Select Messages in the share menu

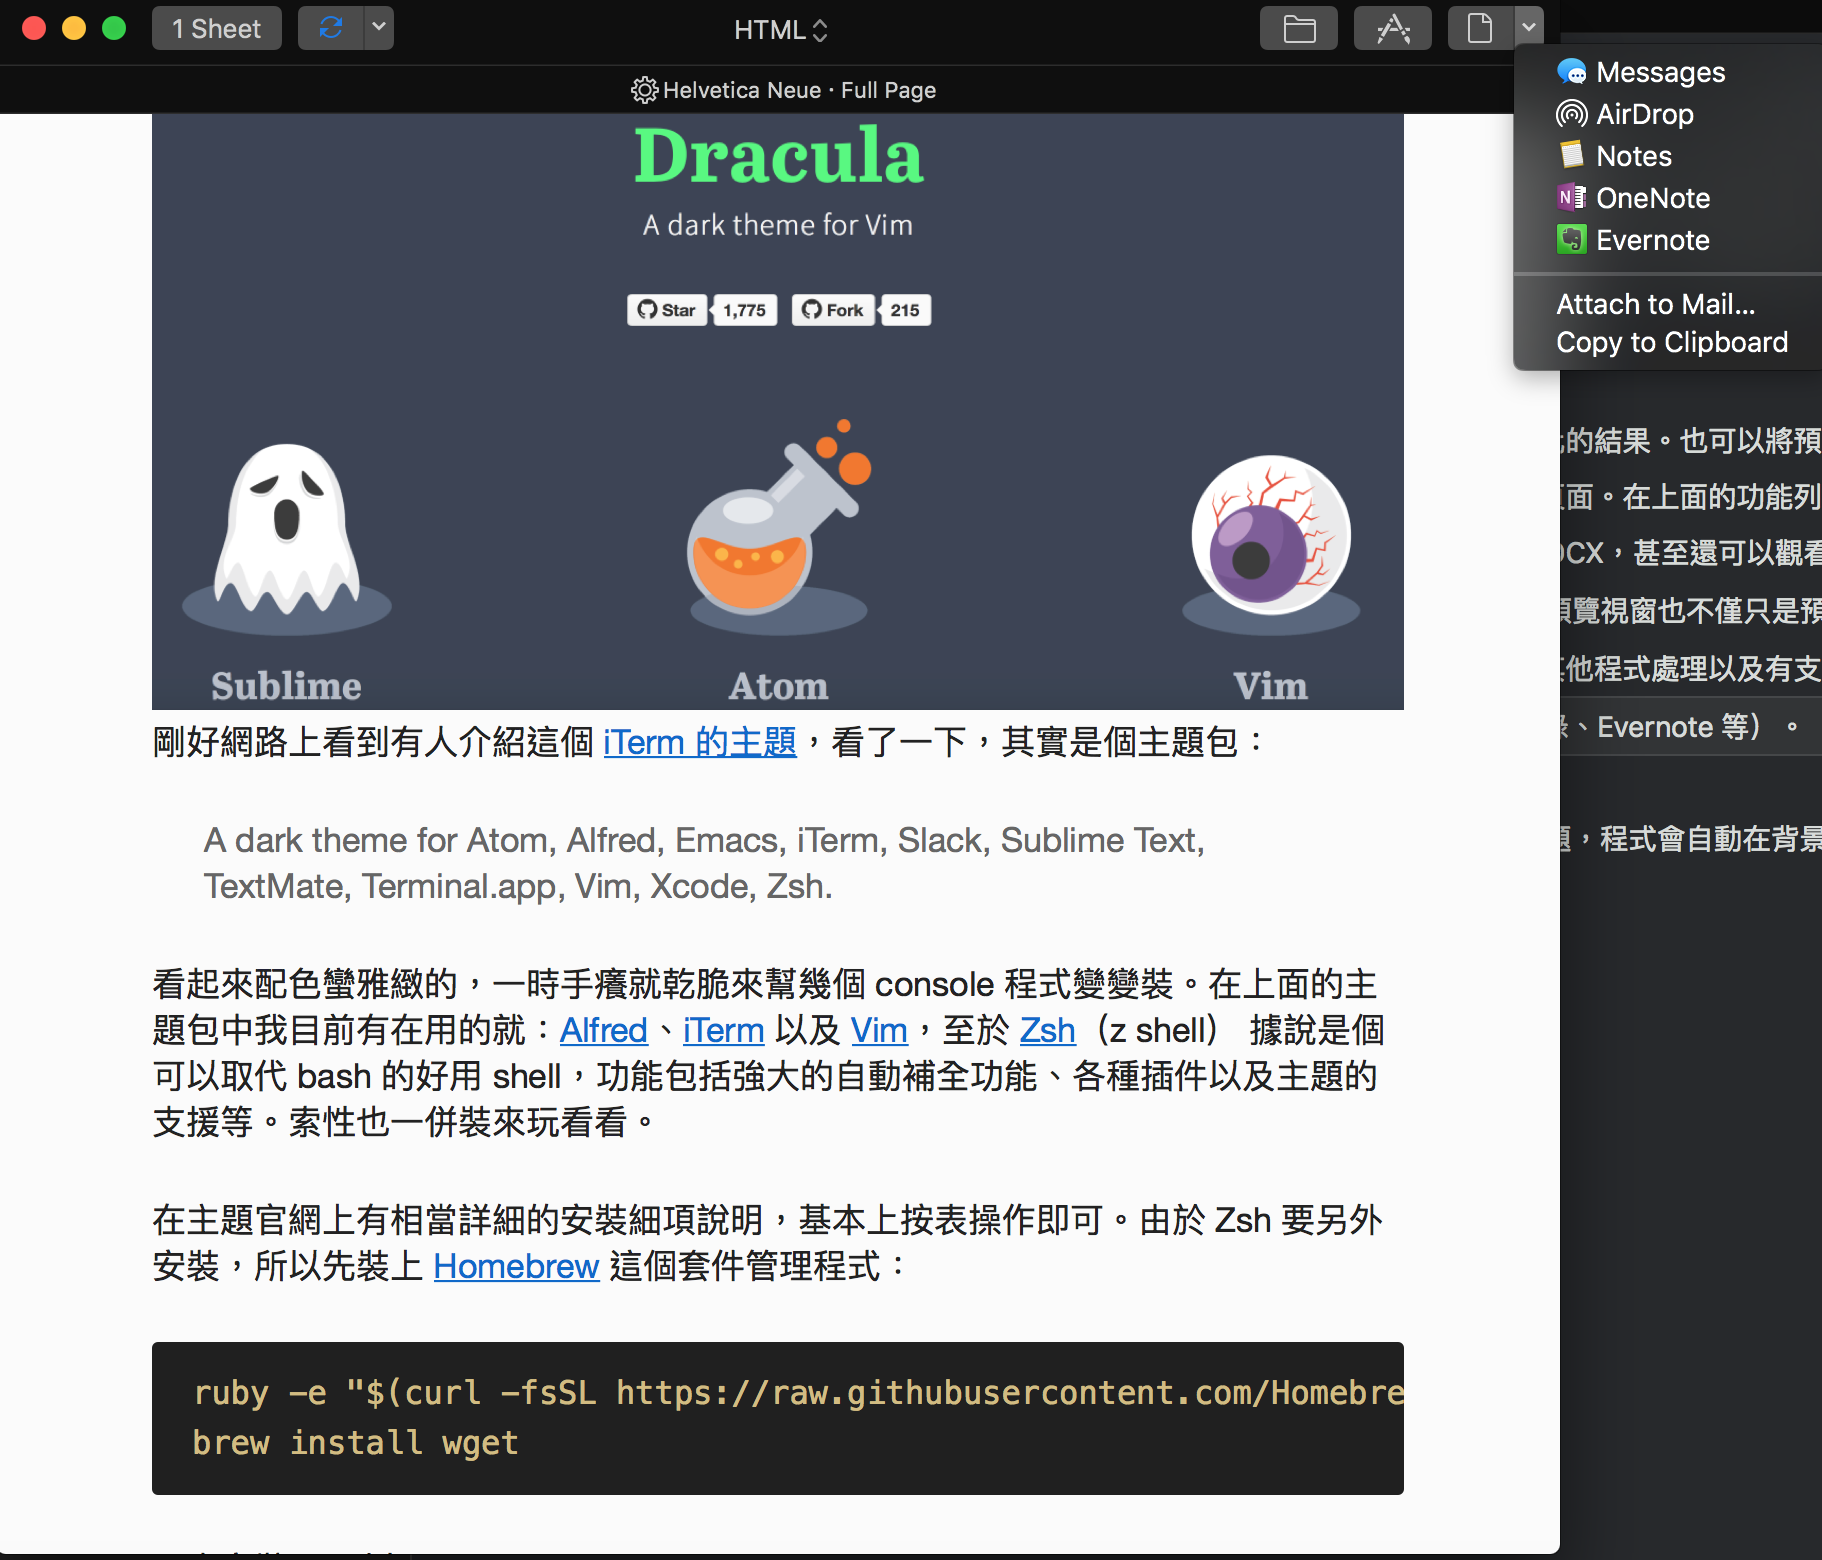click(1660, 72)
